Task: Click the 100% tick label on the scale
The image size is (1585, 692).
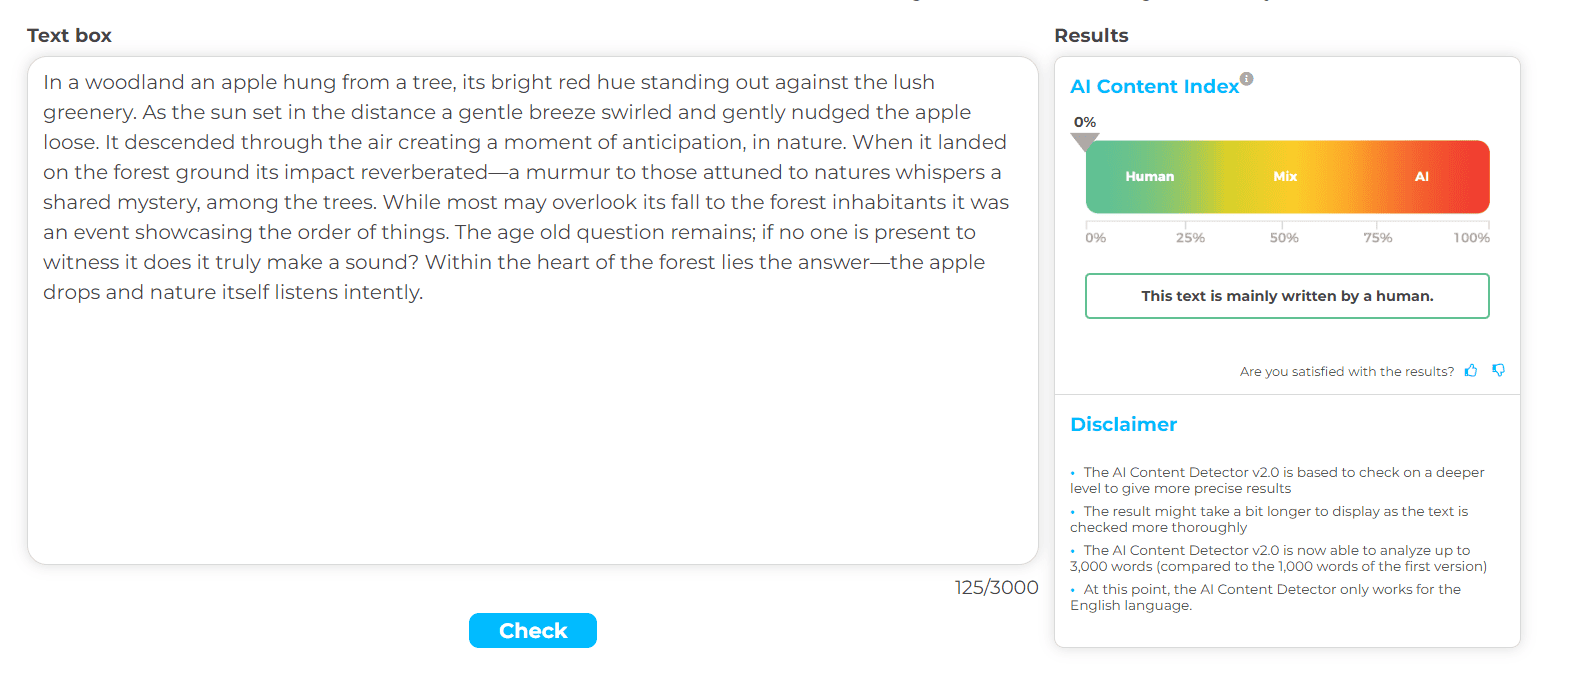Action: 1471,238
